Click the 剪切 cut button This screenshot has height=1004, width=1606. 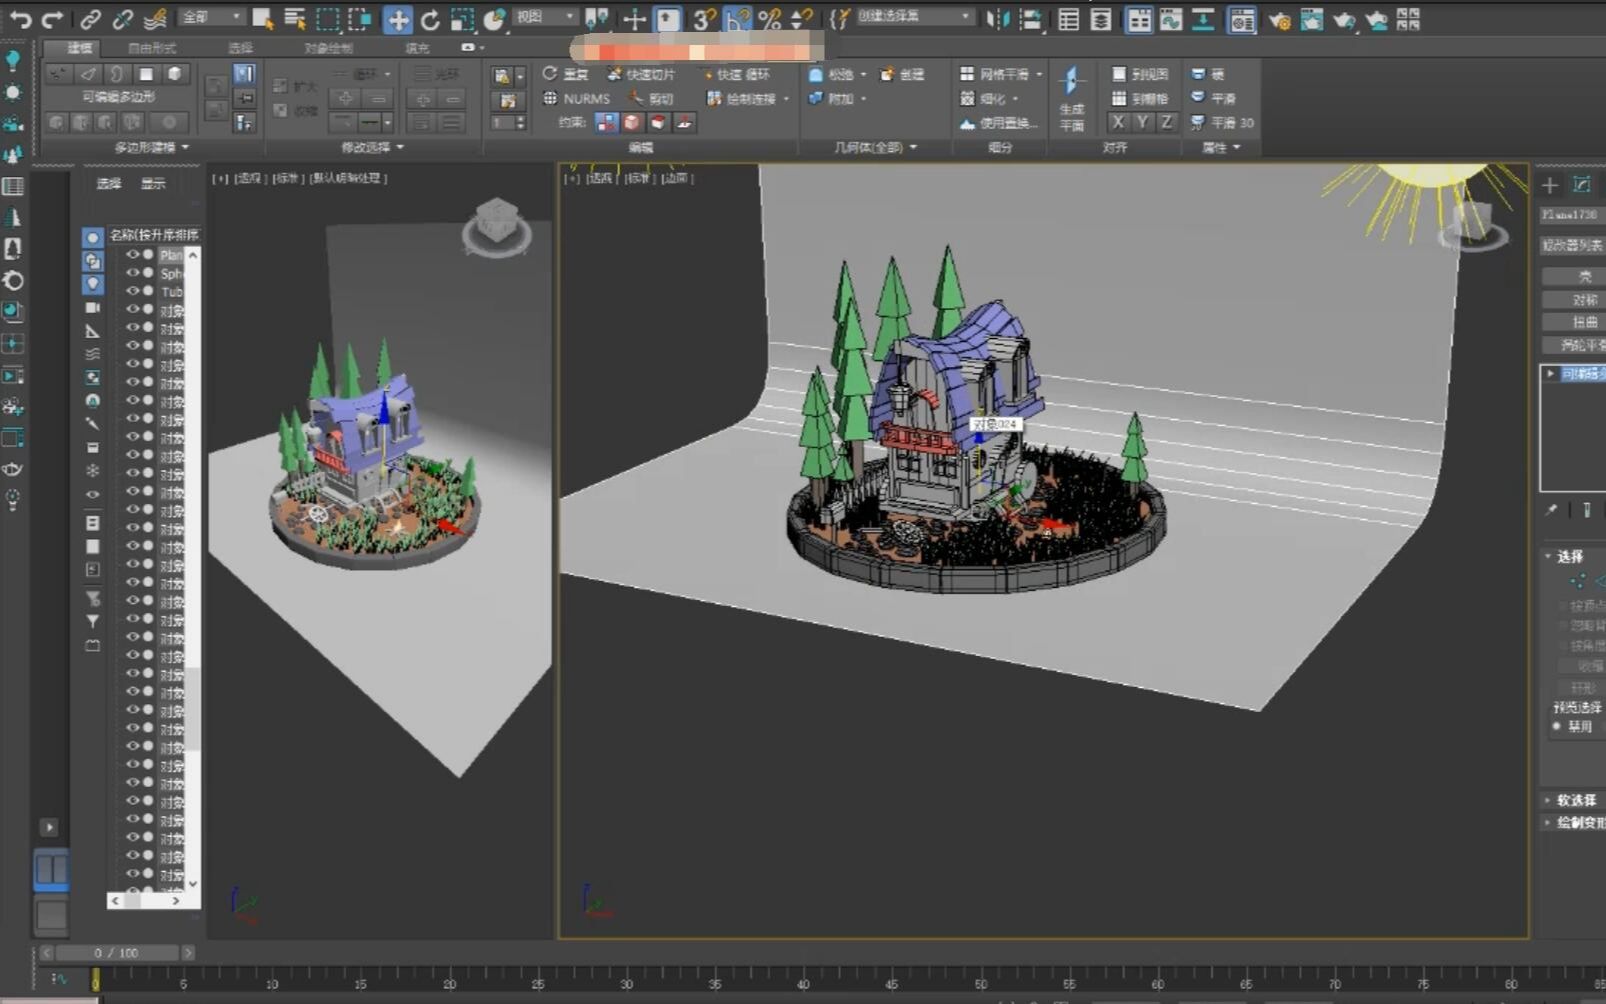(651, 98)
